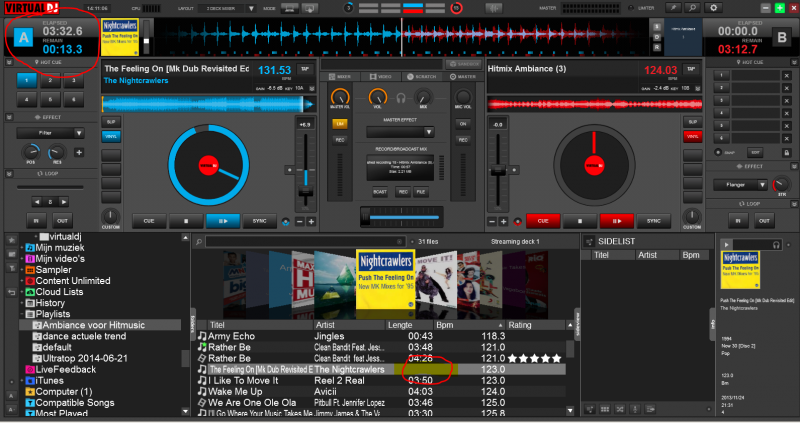Click the BCAST button in the broadcast section
The height and width of the screenshot is (423, 800).
tap(380, 192)
